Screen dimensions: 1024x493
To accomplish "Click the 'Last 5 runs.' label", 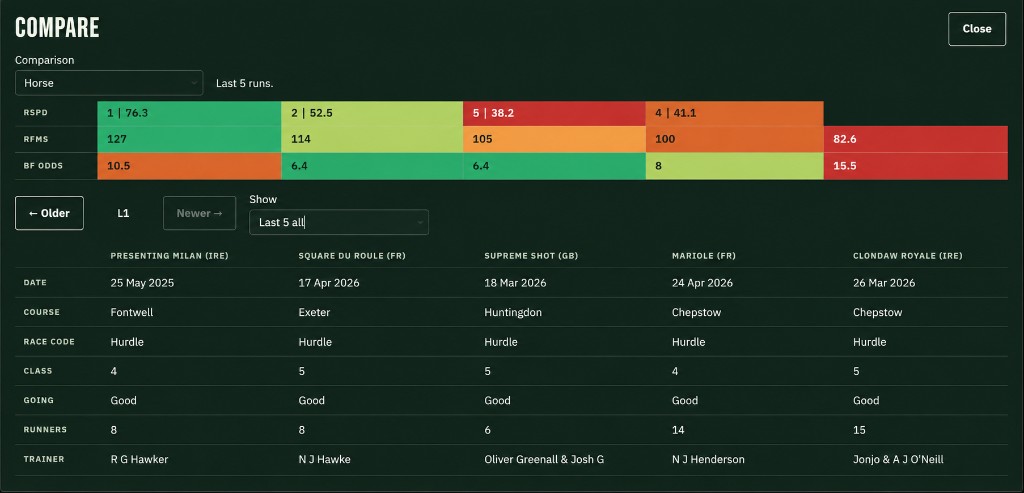I will pyautogui.click(x=244, y=84).
